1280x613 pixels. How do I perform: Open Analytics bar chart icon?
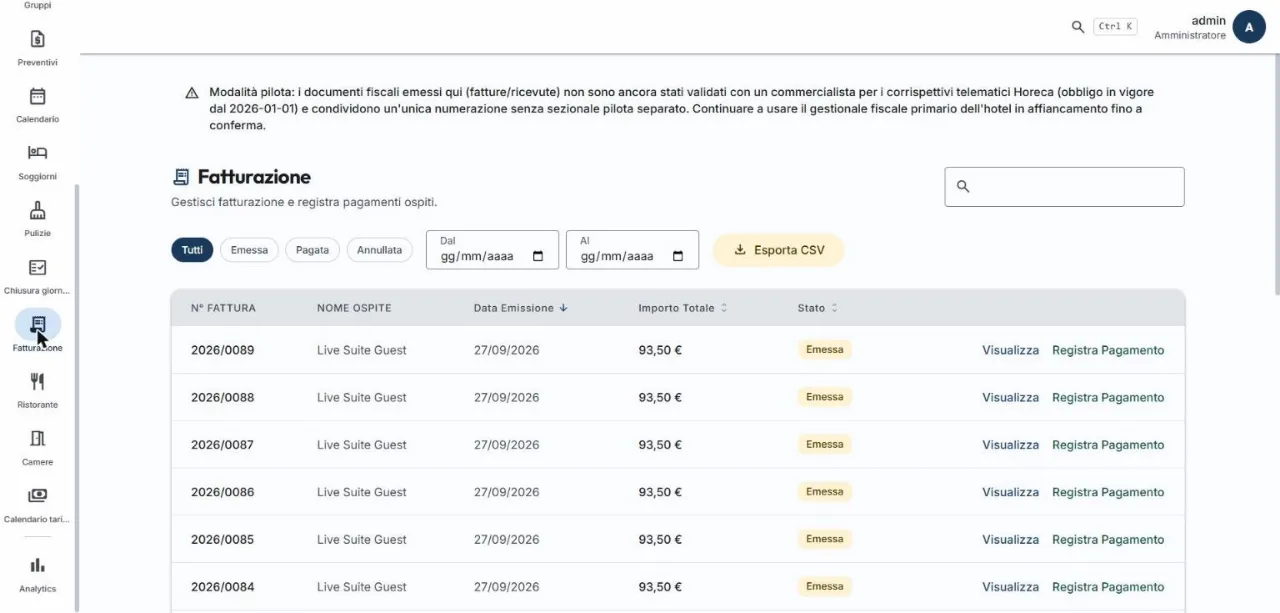pyautogui.click(x=37, y=565)
